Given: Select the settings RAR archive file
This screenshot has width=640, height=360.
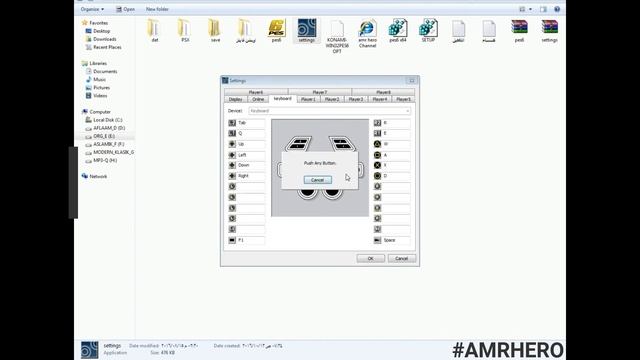Looking at the screenshot, I should 549,31.
